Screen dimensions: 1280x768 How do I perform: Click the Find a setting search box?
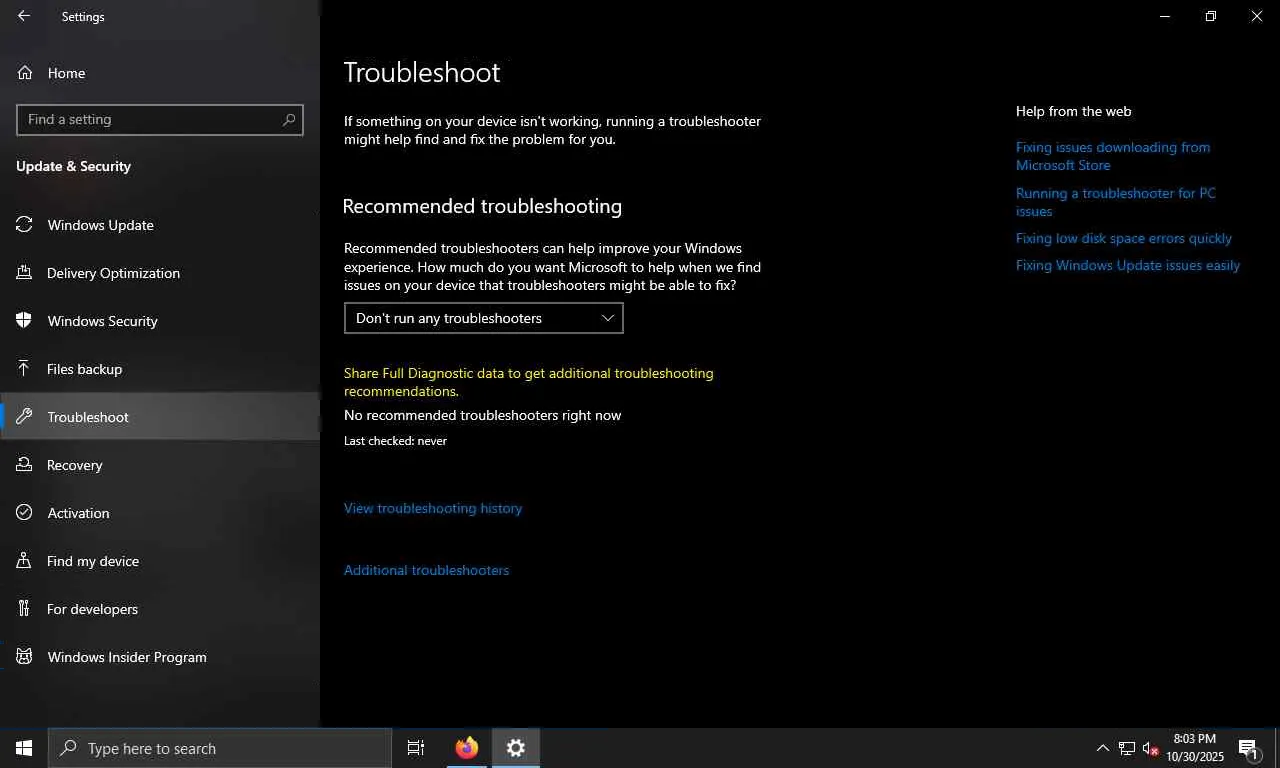(x=160, y=119)
